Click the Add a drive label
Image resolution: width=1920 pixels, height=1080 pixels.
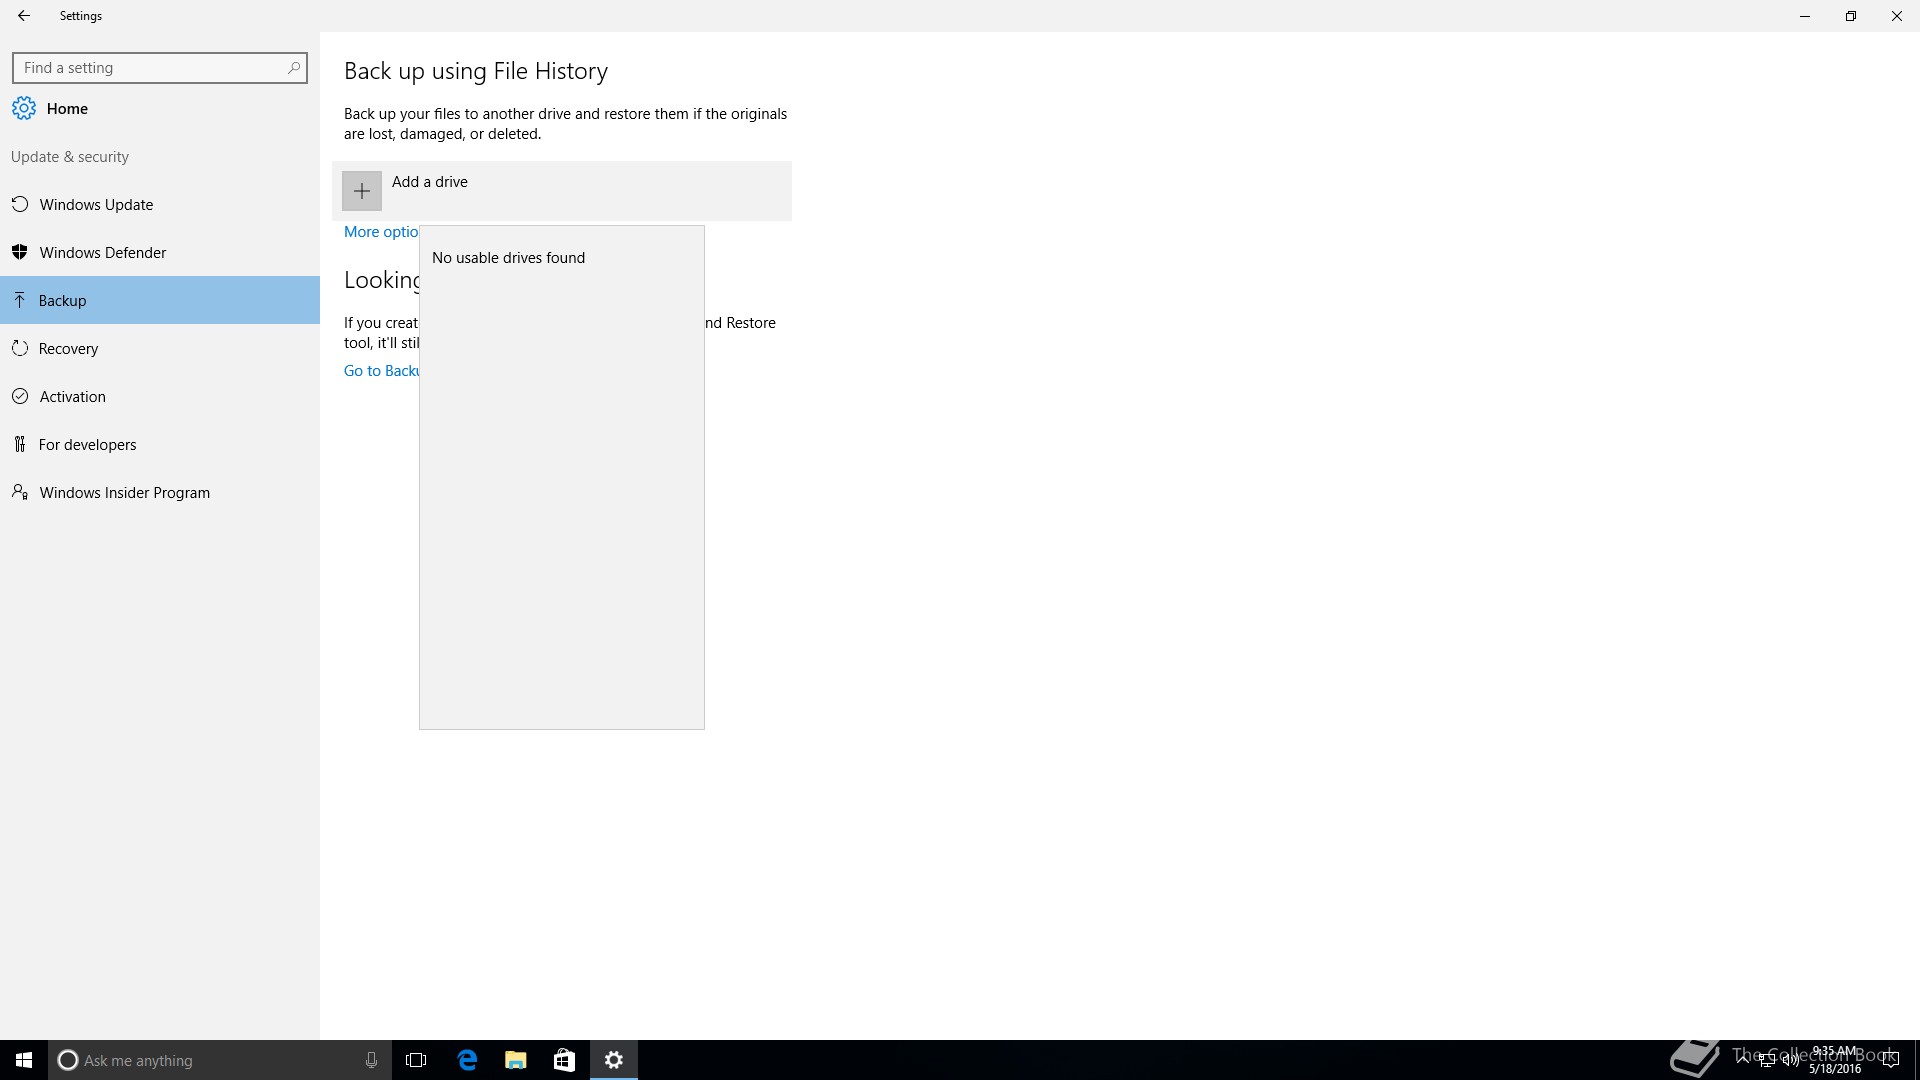point(430,182)
